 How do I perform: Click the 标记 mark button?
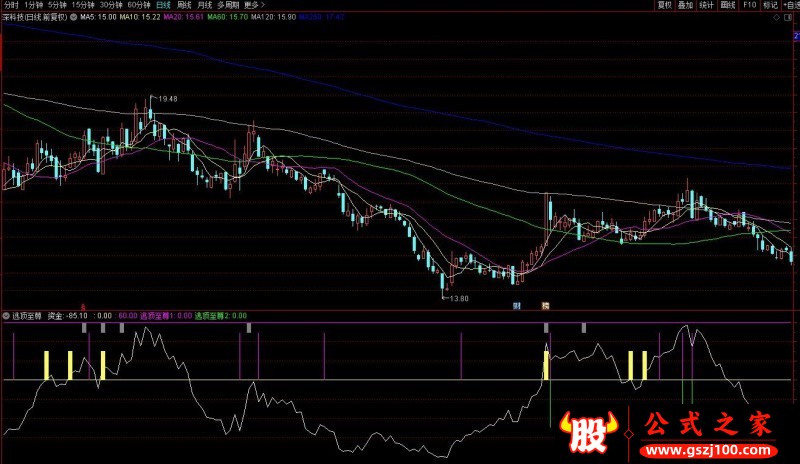(770, 5)
